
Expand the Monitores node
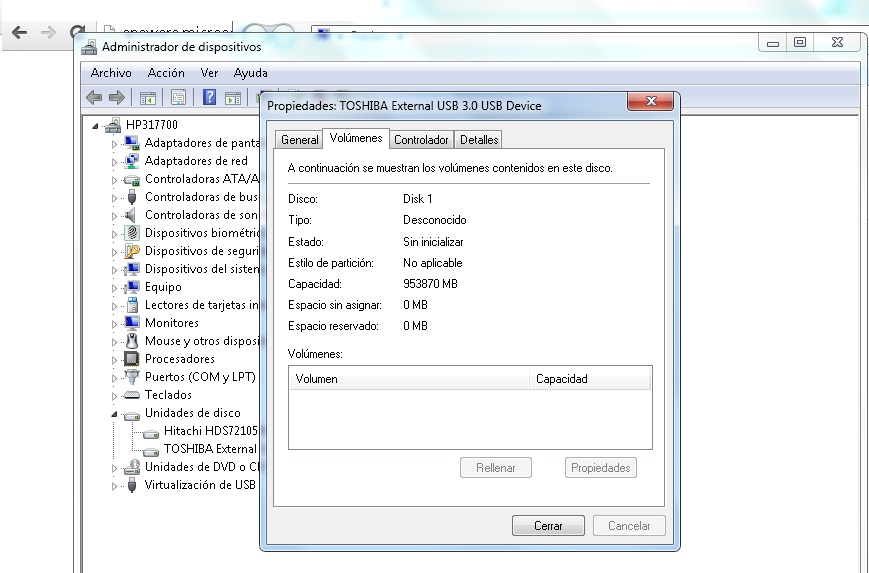(x=114, y=324)
